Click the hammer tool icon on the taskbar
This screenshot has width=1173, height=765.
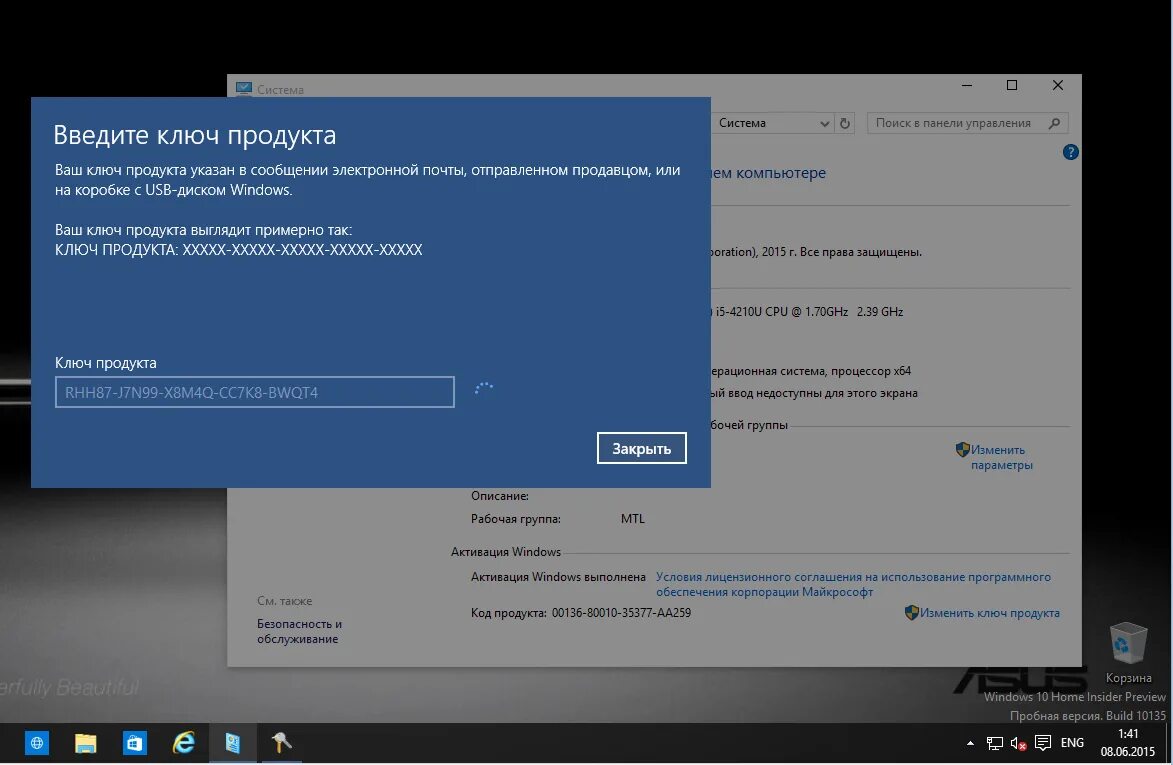(x=281, y=743)
